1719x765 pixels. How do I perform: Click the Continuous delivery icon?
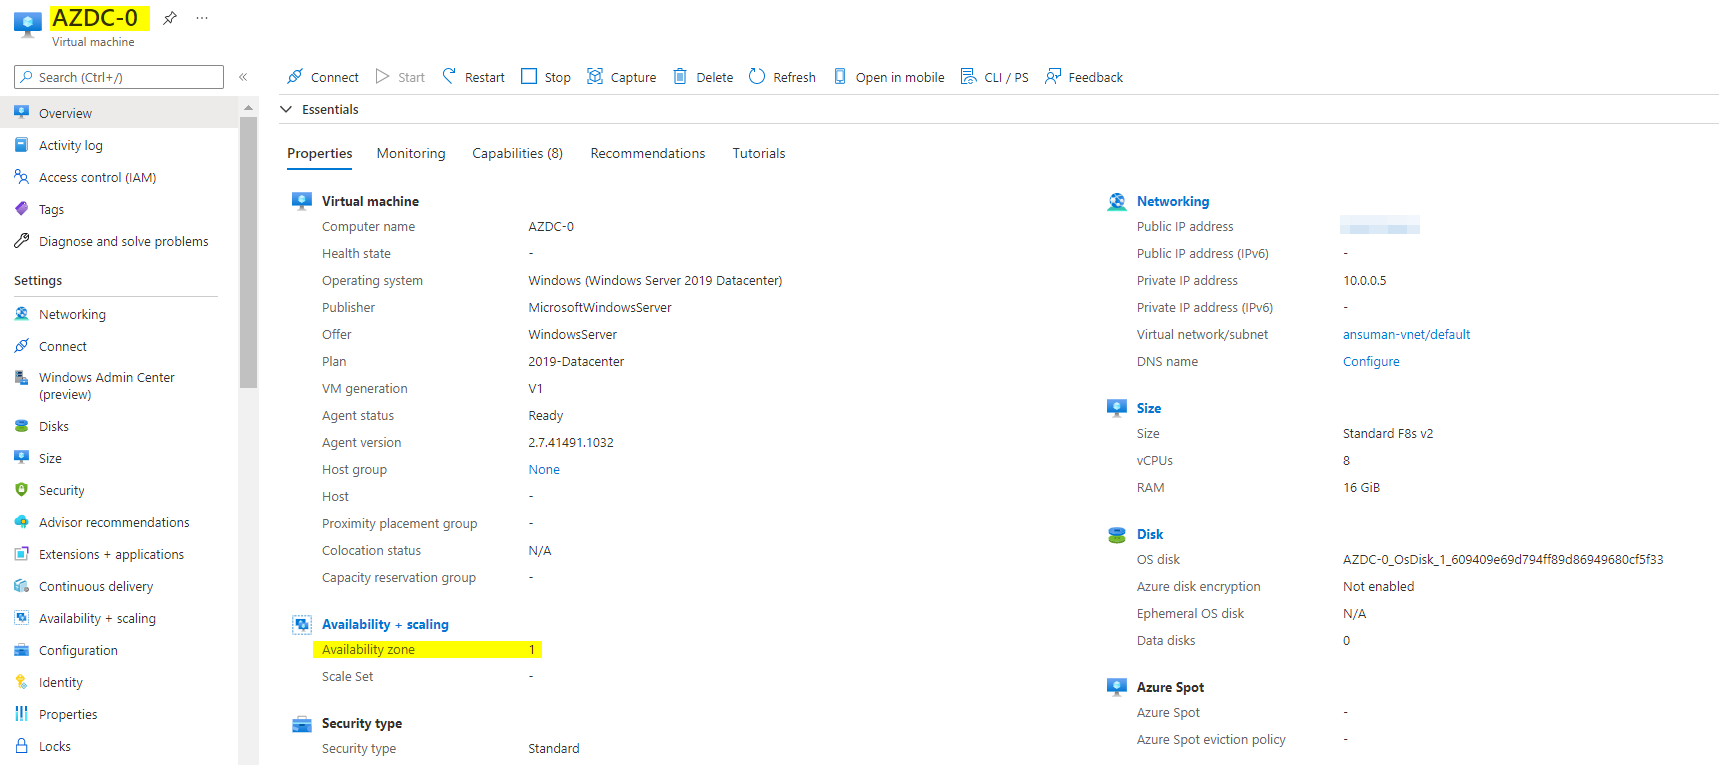[21, 586]
